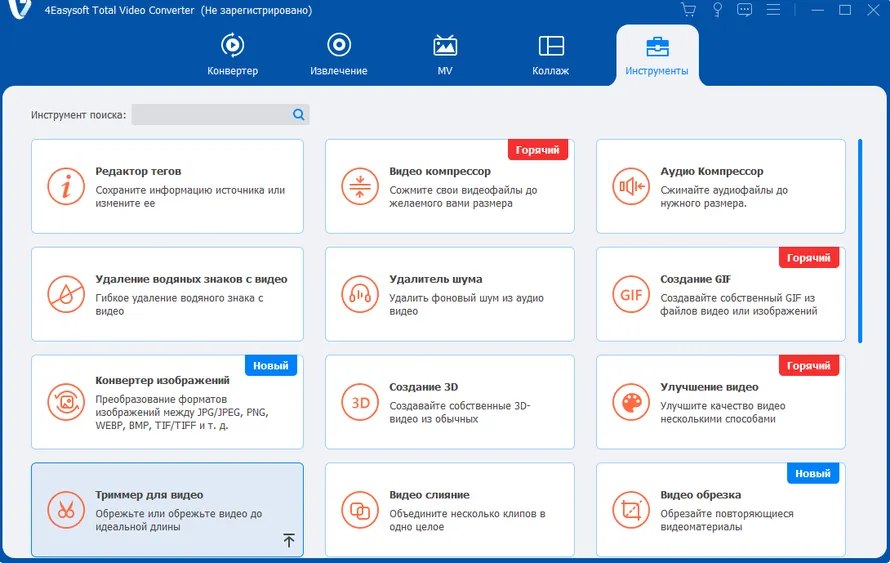The width and height of the screenshot is (890, 563).
Task: Click the shopping cart icon
Action: [689, 10]
